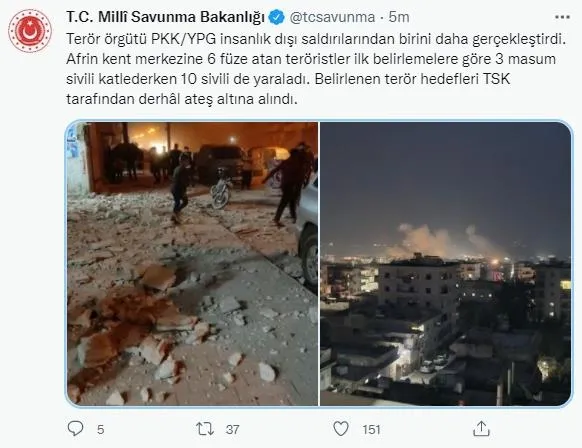Click the smoke plume in the right photo

447,241
